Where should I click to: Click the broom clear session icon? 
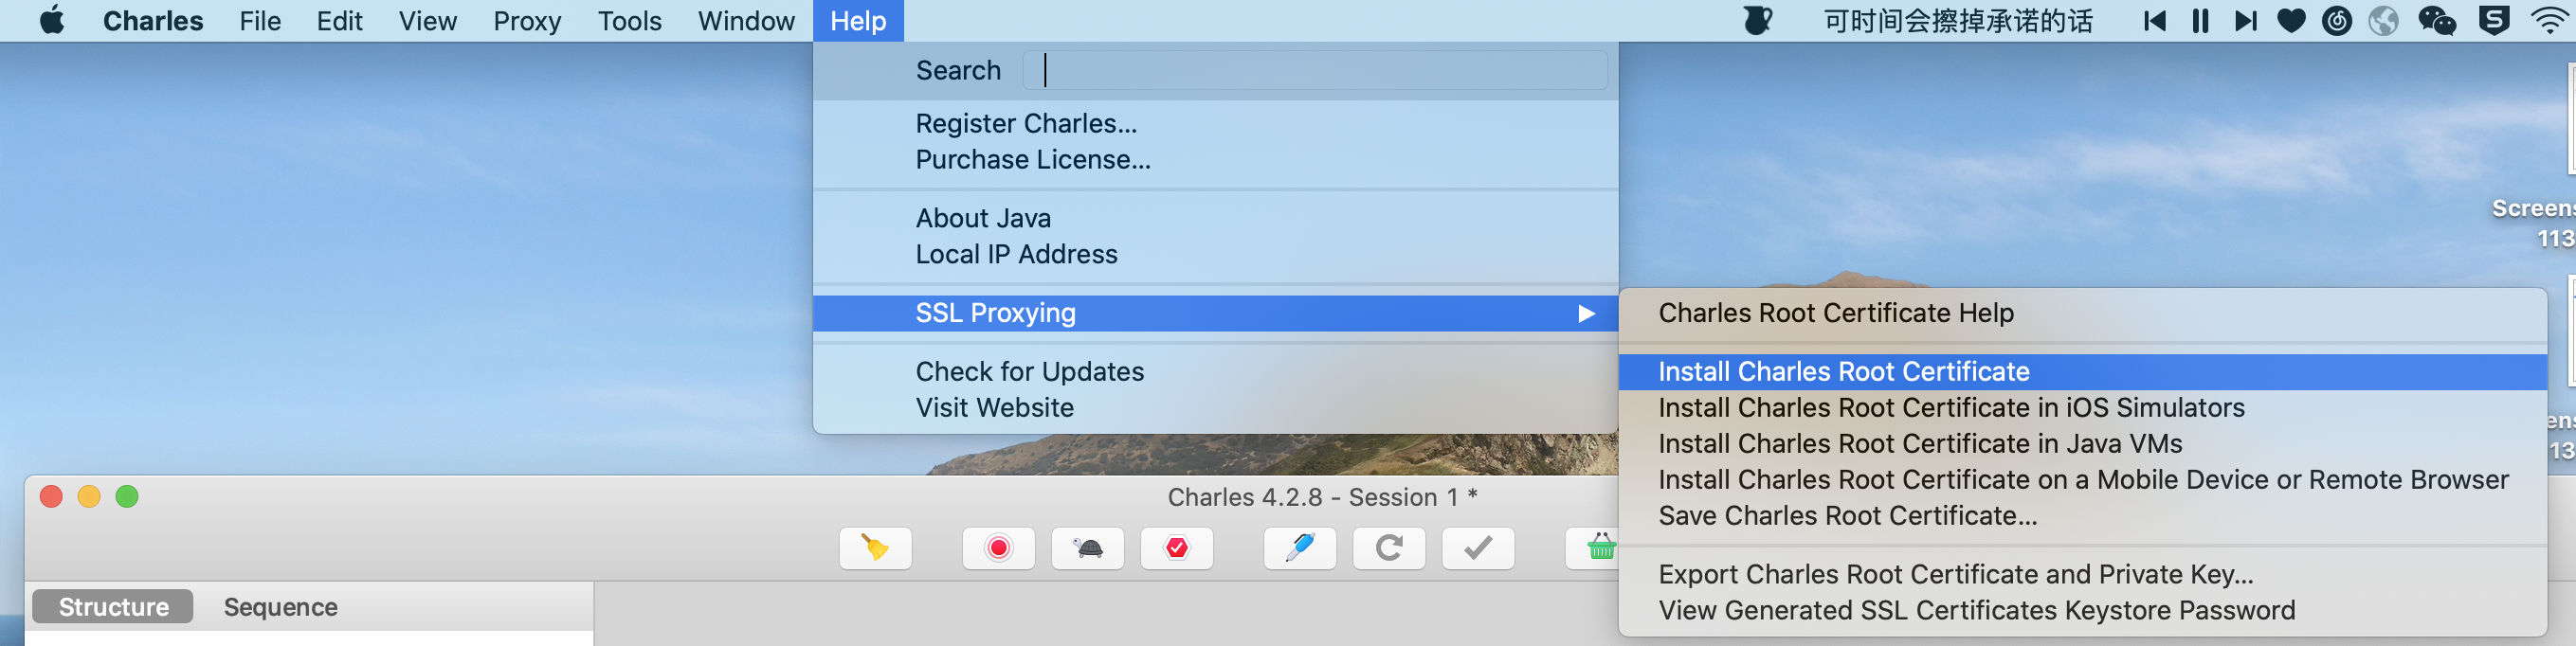tap(875, 548)
